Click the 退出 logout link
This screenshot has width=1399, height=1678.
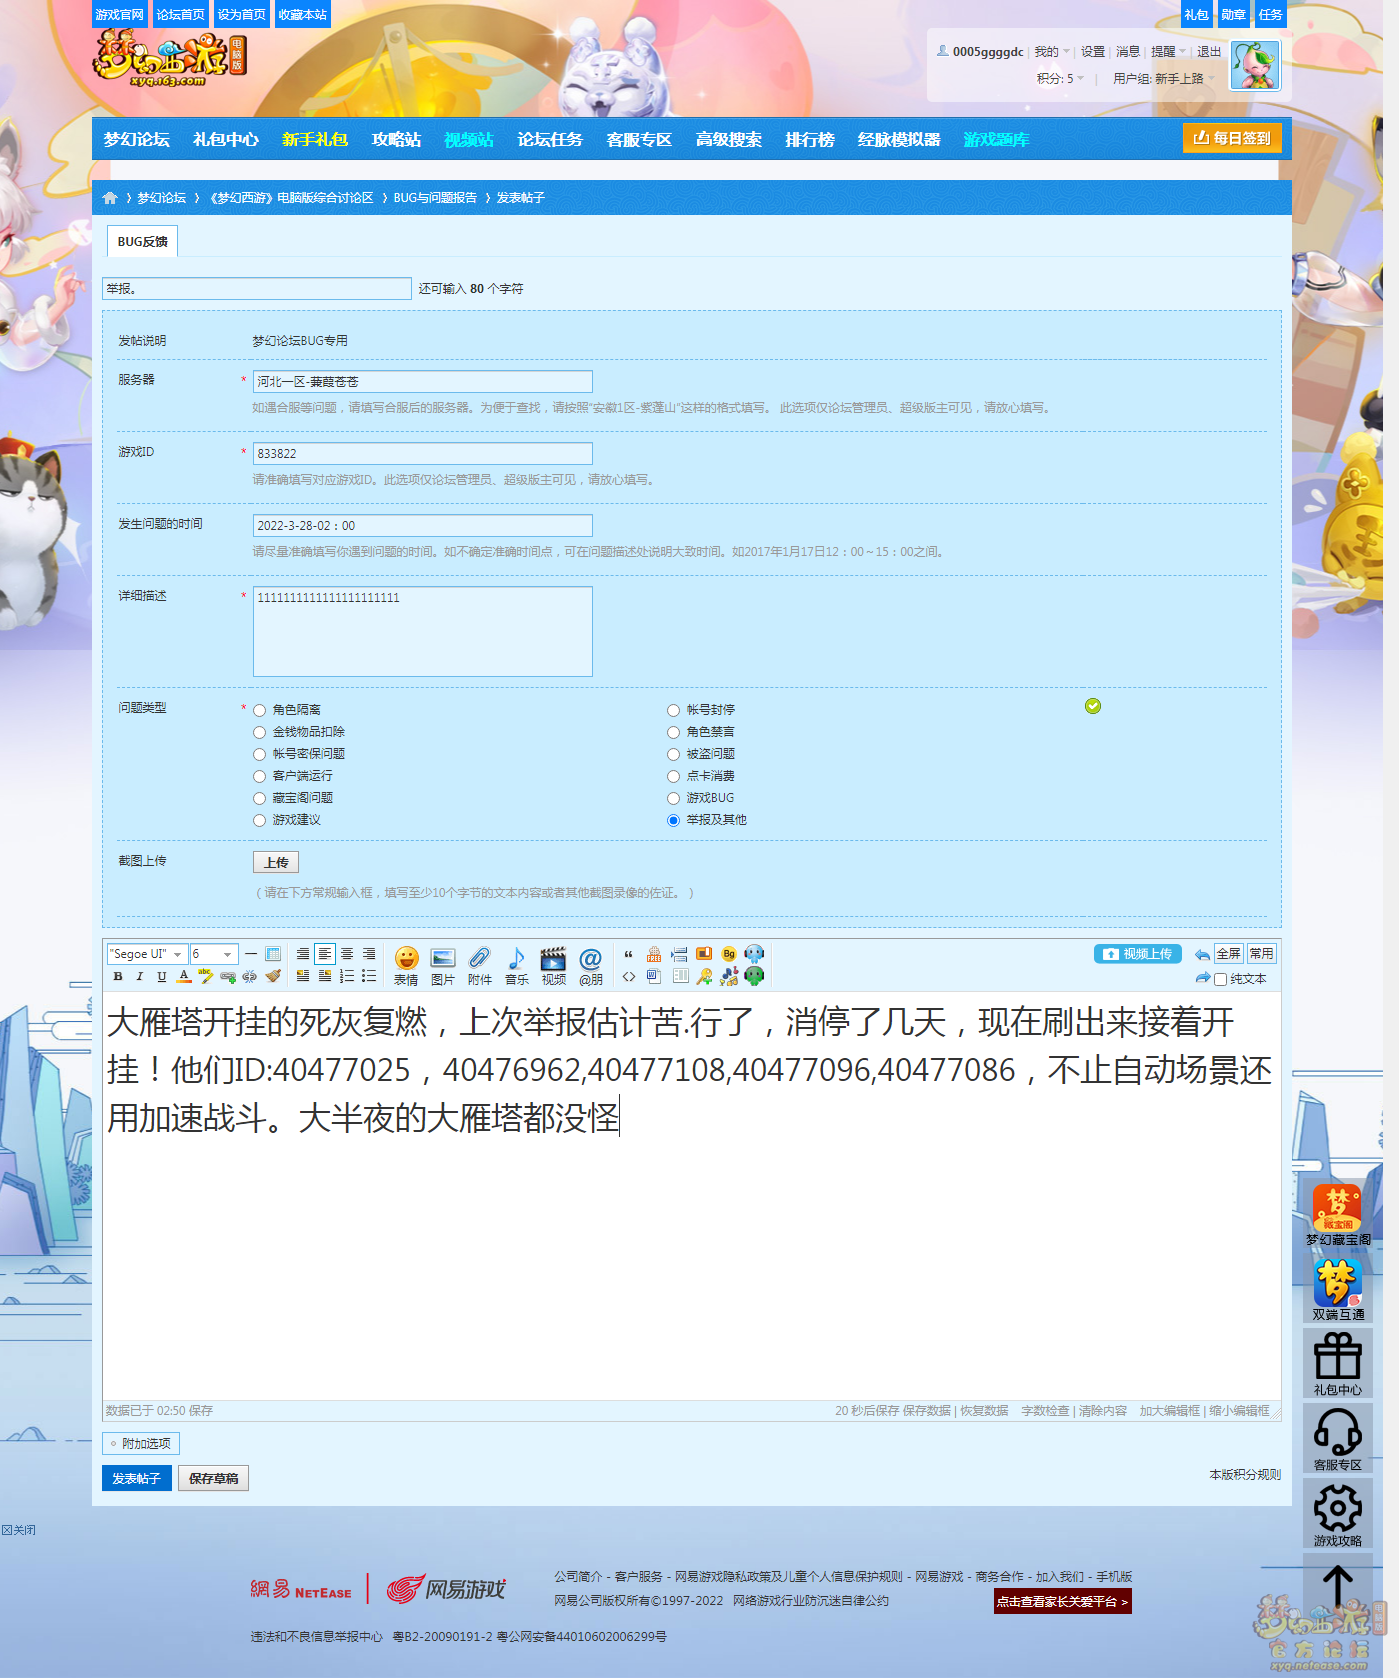(1209, 52)
